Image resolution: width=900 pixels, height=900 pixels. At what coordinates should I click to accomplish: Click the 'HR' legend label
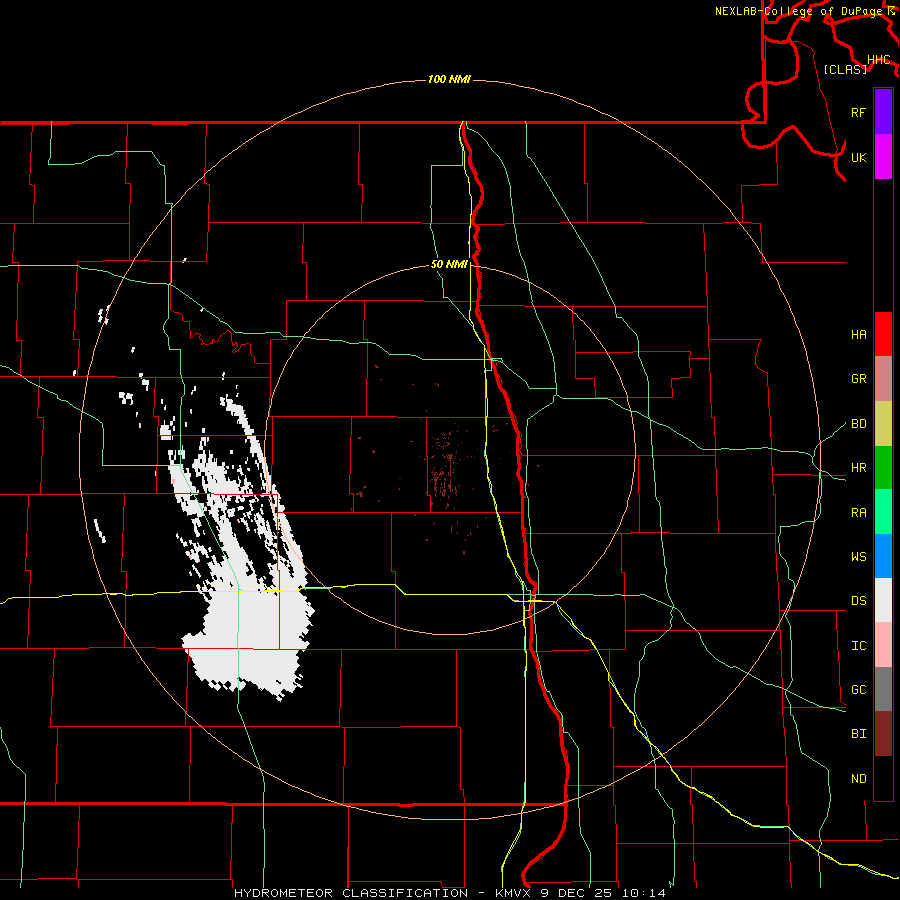[x=858, y=468]
